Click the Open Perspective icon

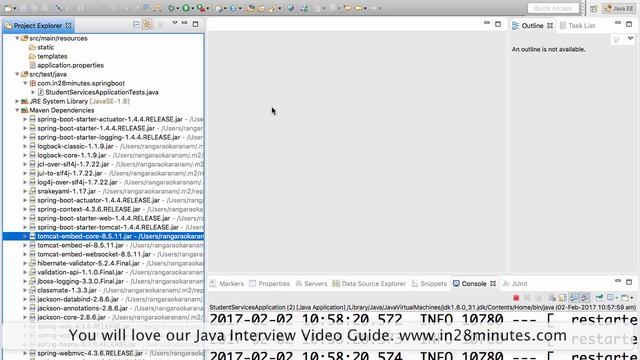click(593, 8)
